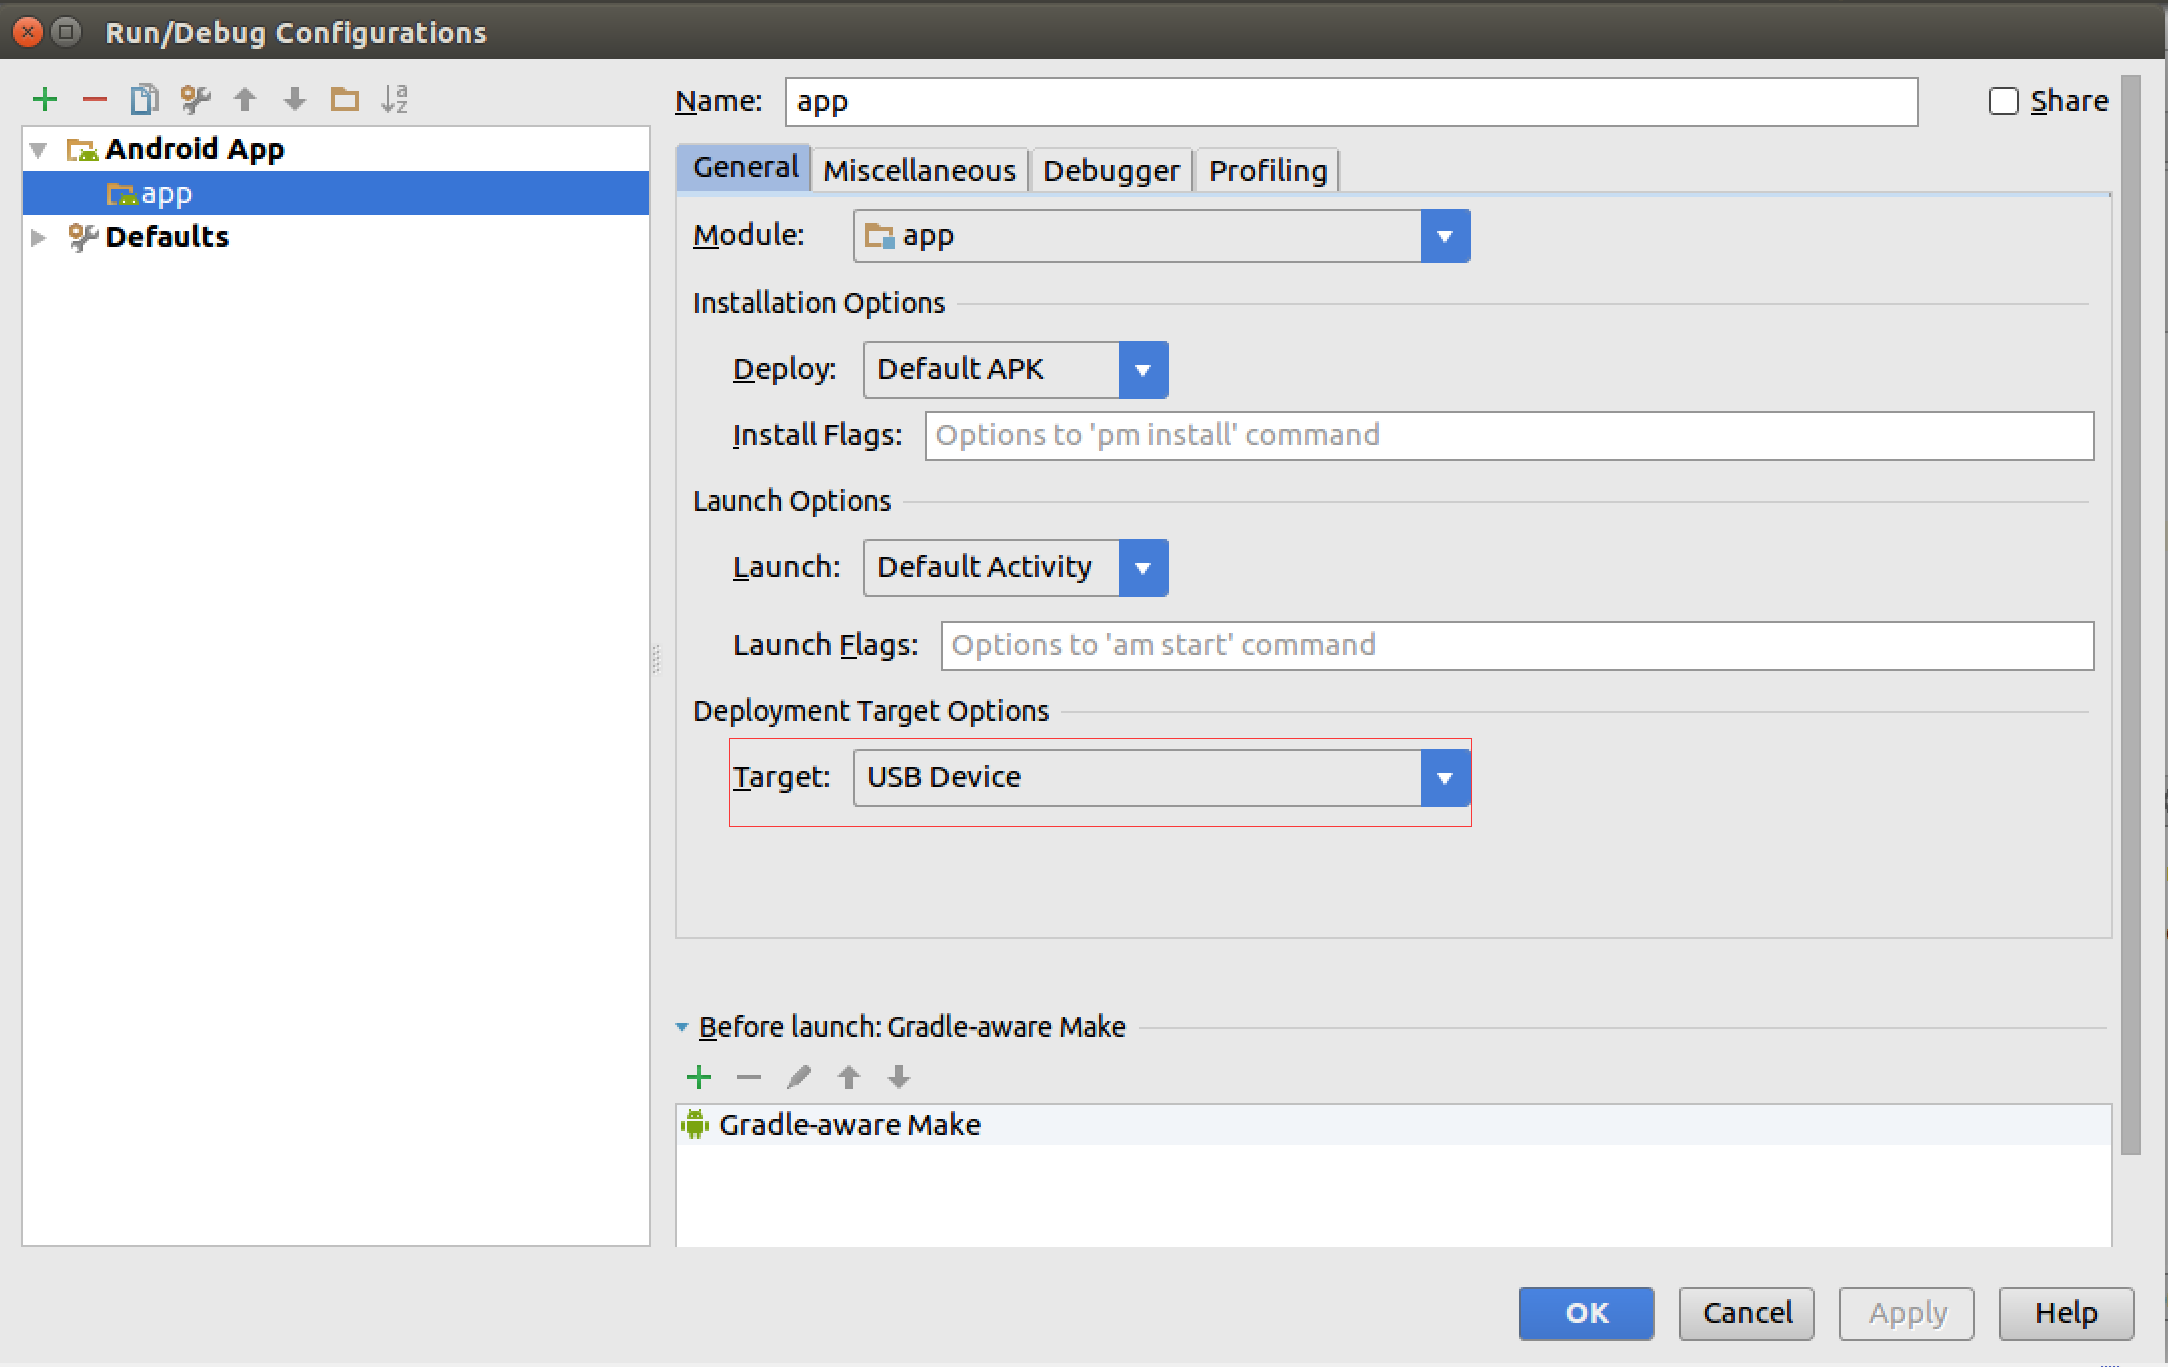Click the Apply button
Image resolution: width=2168 pixels, height=1367 pixels.
(x=1907, y=1313)
